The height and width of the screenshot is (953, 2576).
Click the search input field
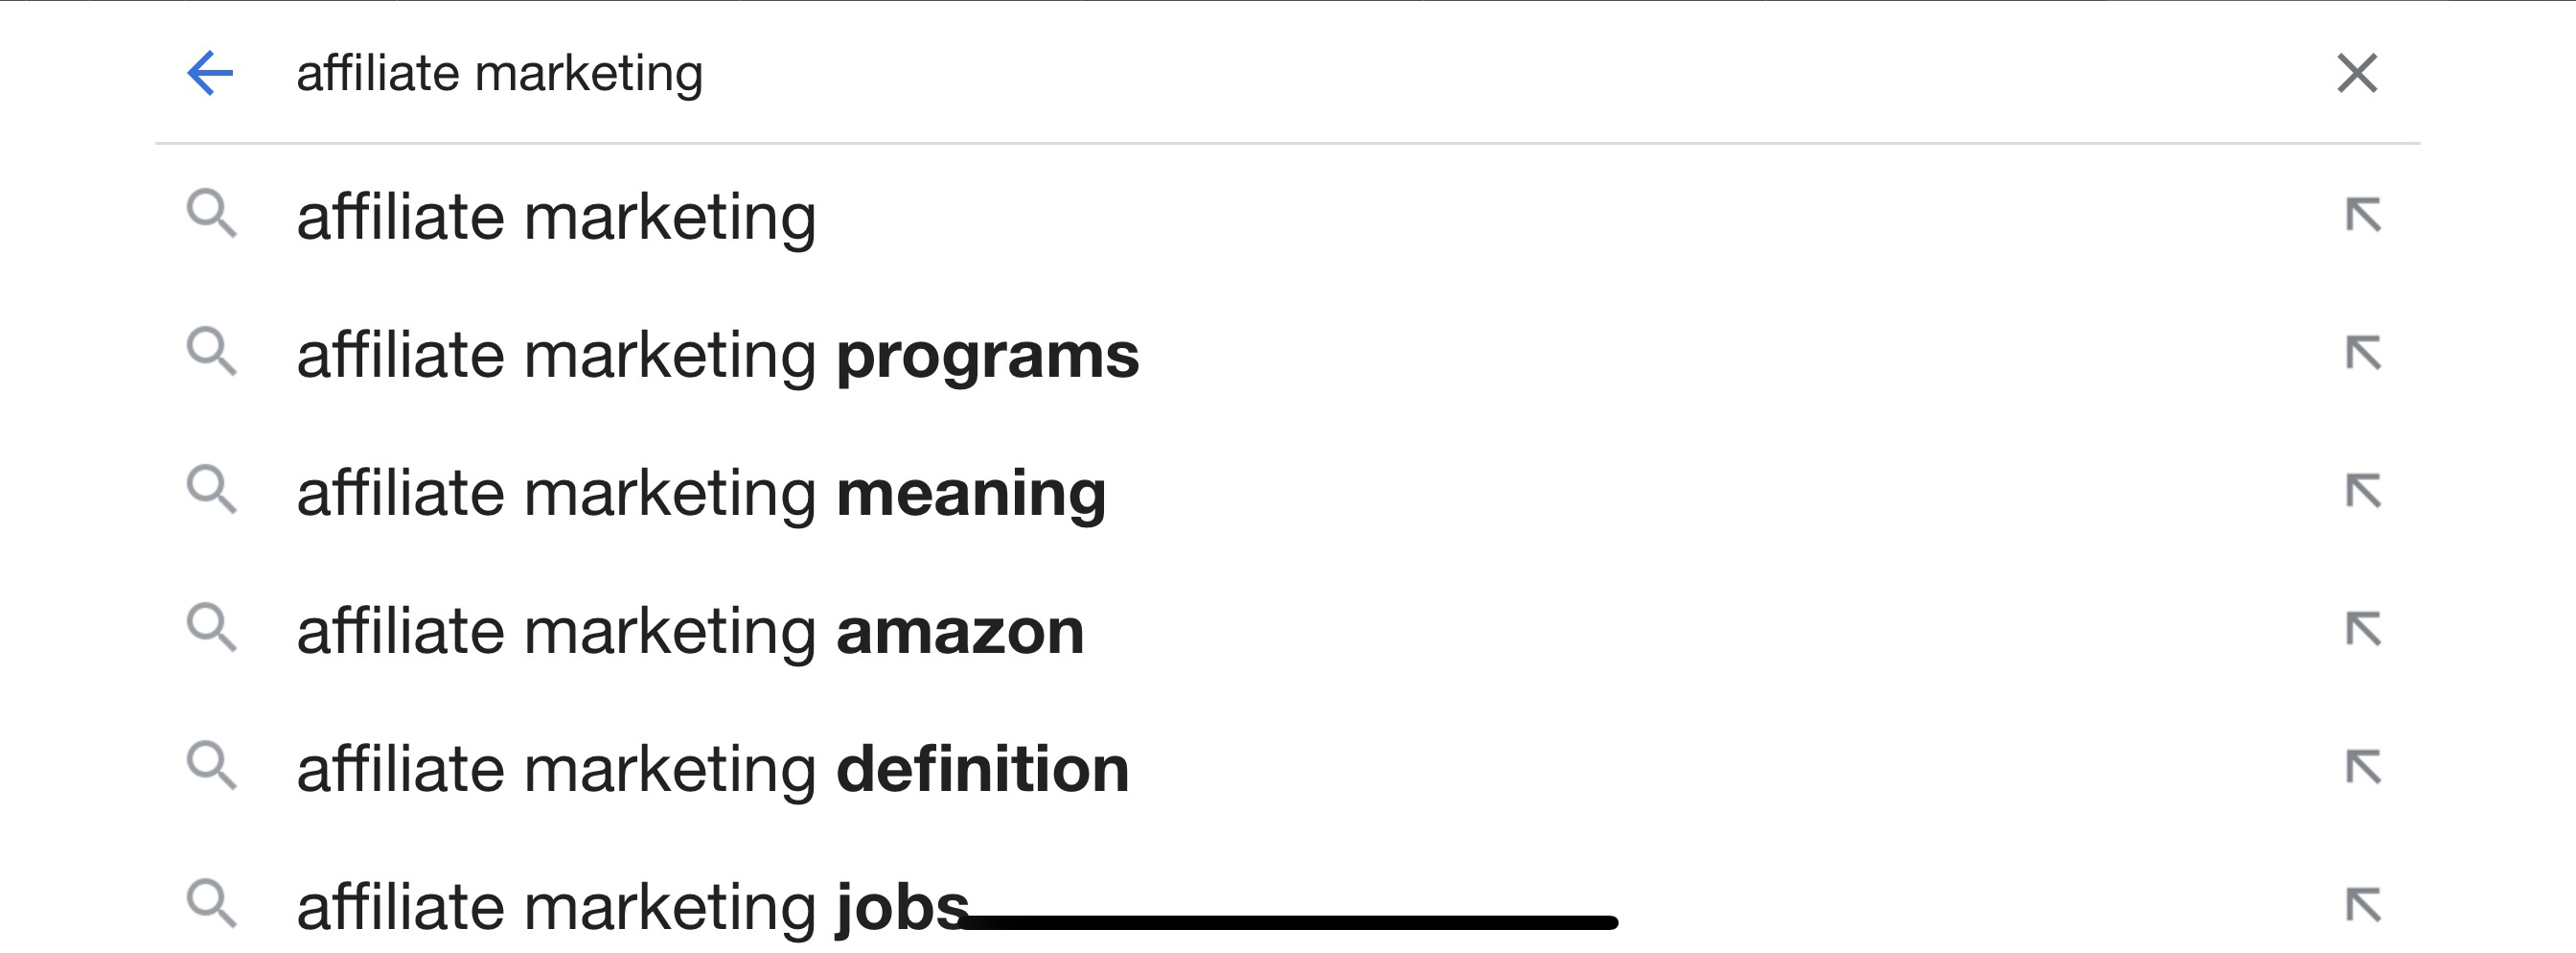(x=1200, y=73)
